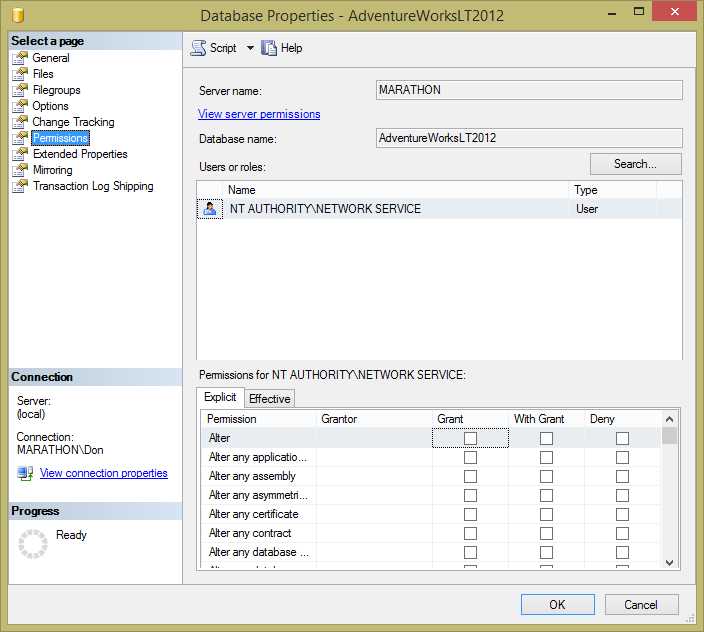Image resolution: width=704 pixels, height=632 pixels.
Task: Click the Mirroring page icon
Action: tap(20, 170)
